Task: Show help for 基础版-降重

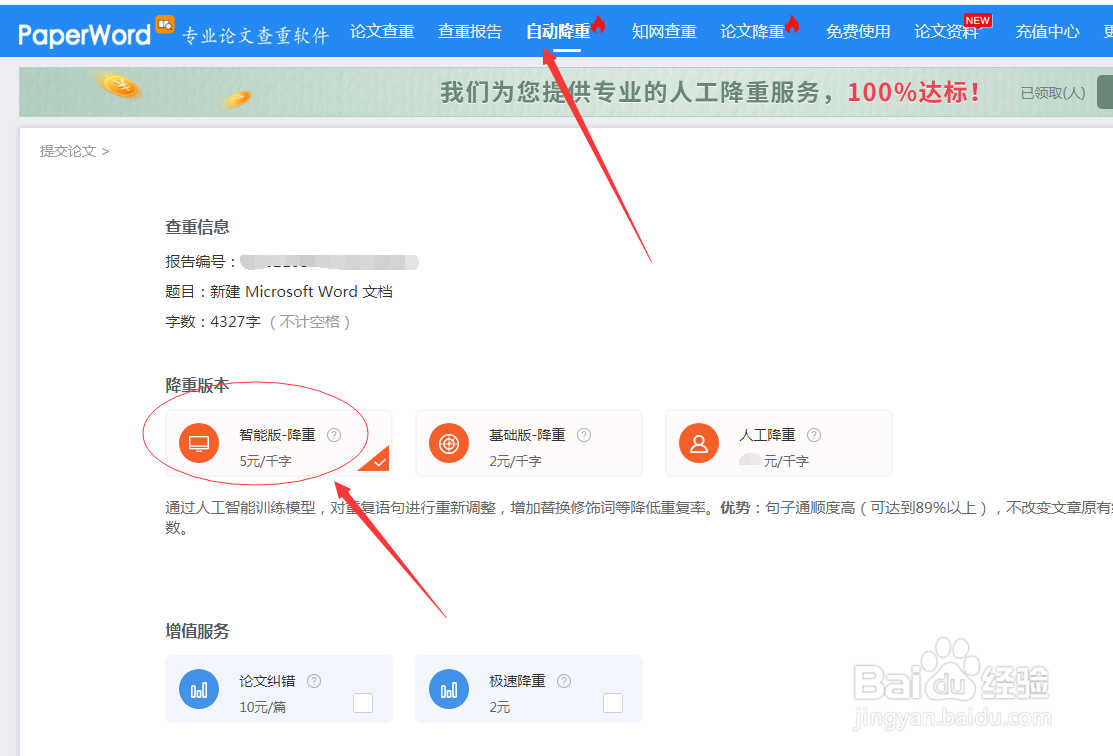Action: point(583,435)
